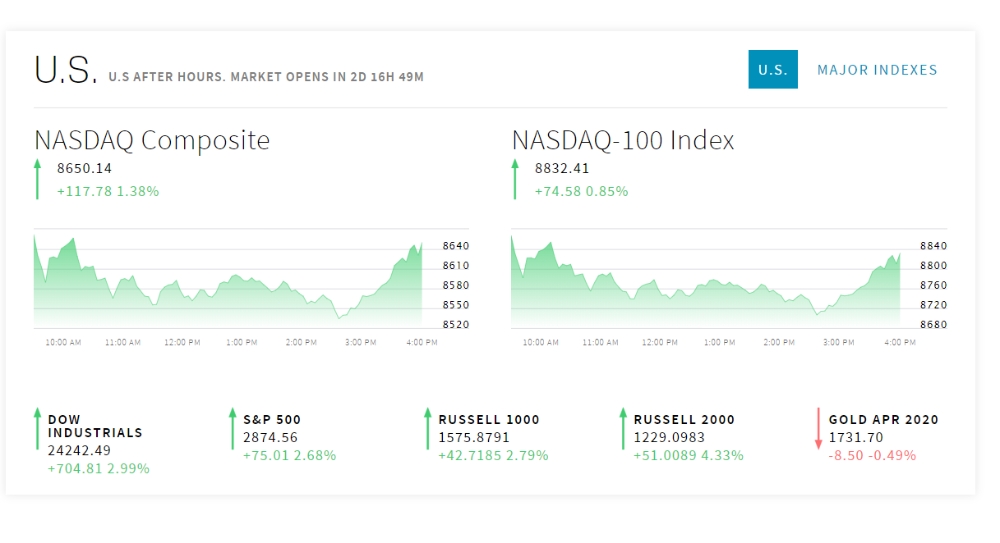1000x543 pixels.
Task: Click the NASDAQ-100 Index price chart
Action: 705,281
